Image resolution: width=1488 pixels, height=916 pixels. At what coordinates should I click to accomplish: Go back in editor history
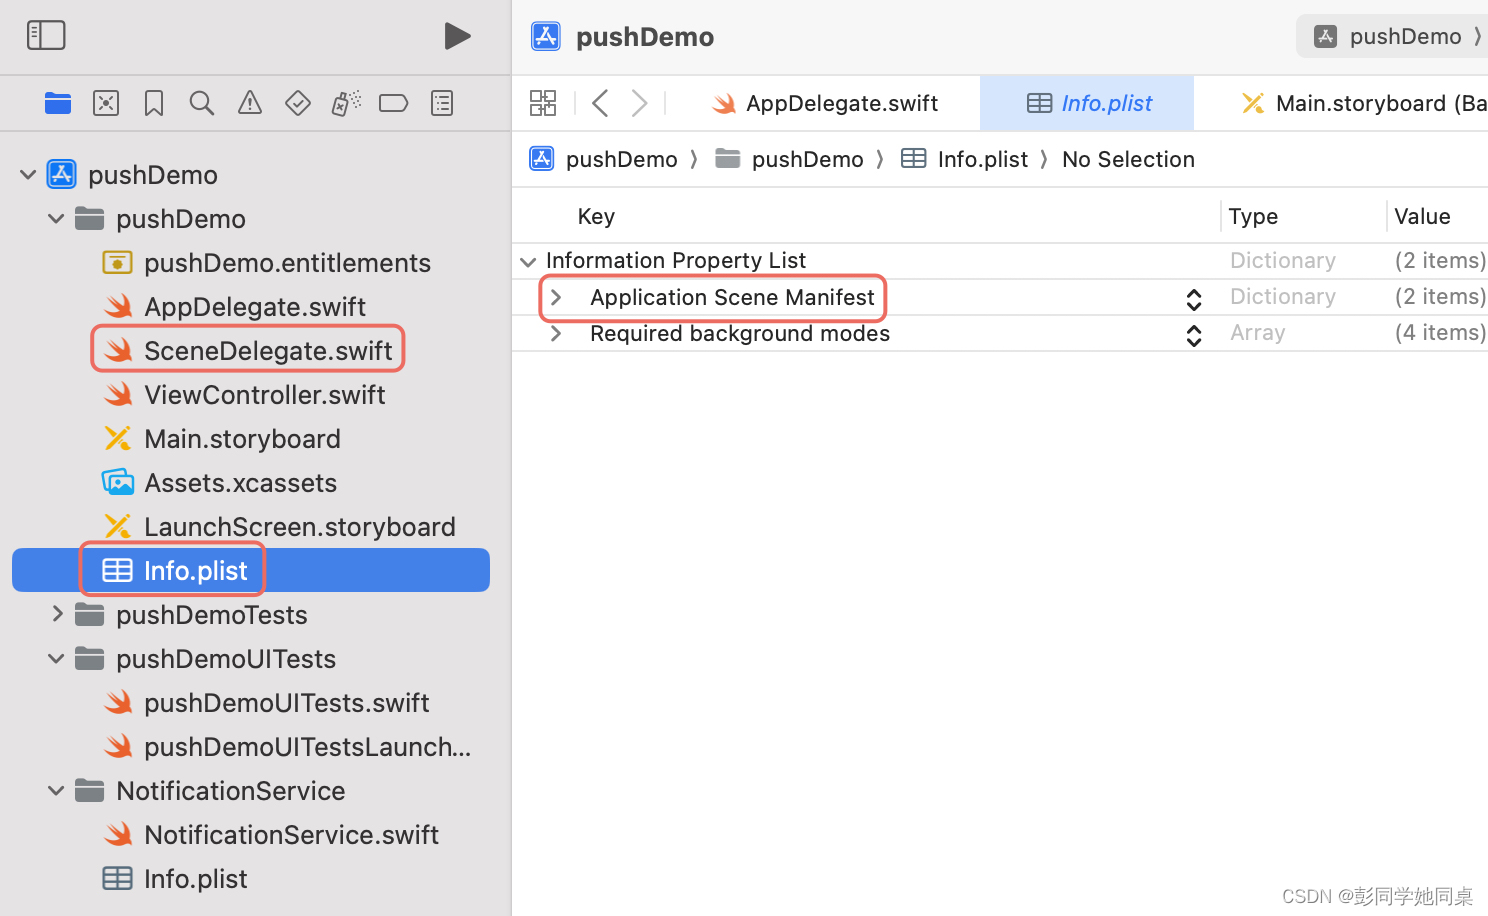point(600,103)
